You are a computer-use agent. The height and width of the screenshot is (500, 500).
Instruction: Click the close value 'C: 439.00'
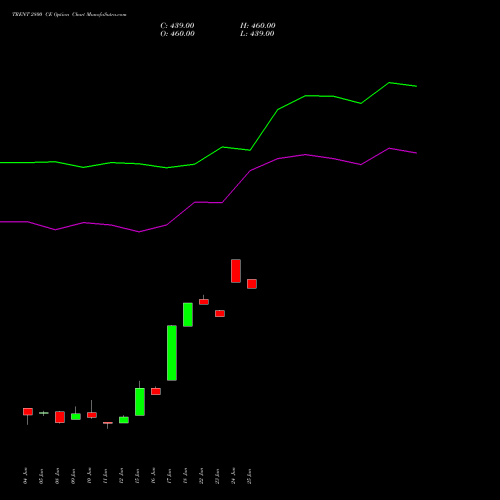[177, 26]
